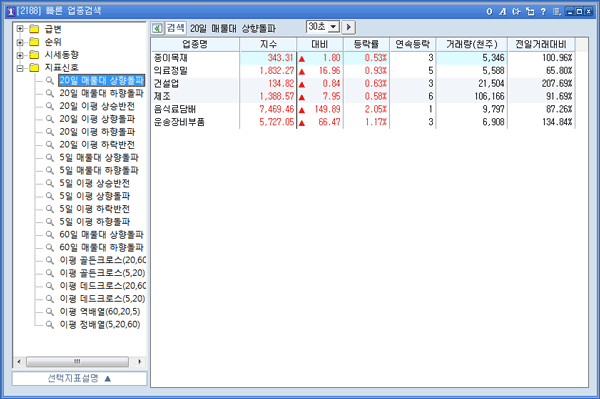Click the '0' icon in title bar
Viewport: 600px width, 399px height.
tap(489, 11)
